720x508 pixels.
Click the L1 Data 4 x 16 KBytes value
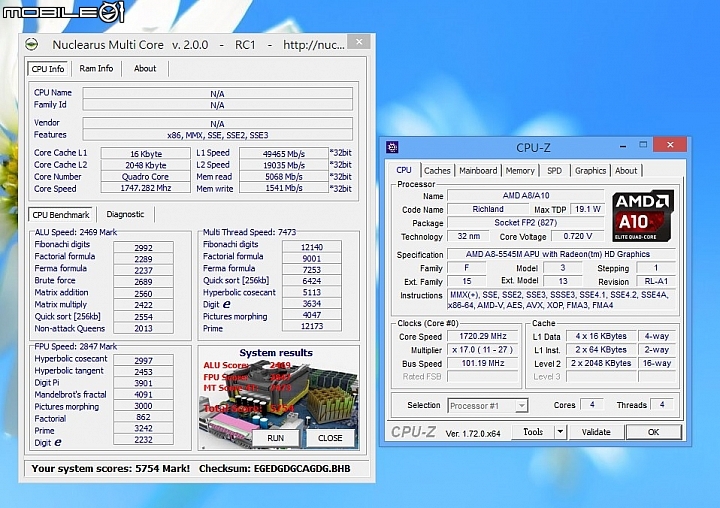click(601, 336)
